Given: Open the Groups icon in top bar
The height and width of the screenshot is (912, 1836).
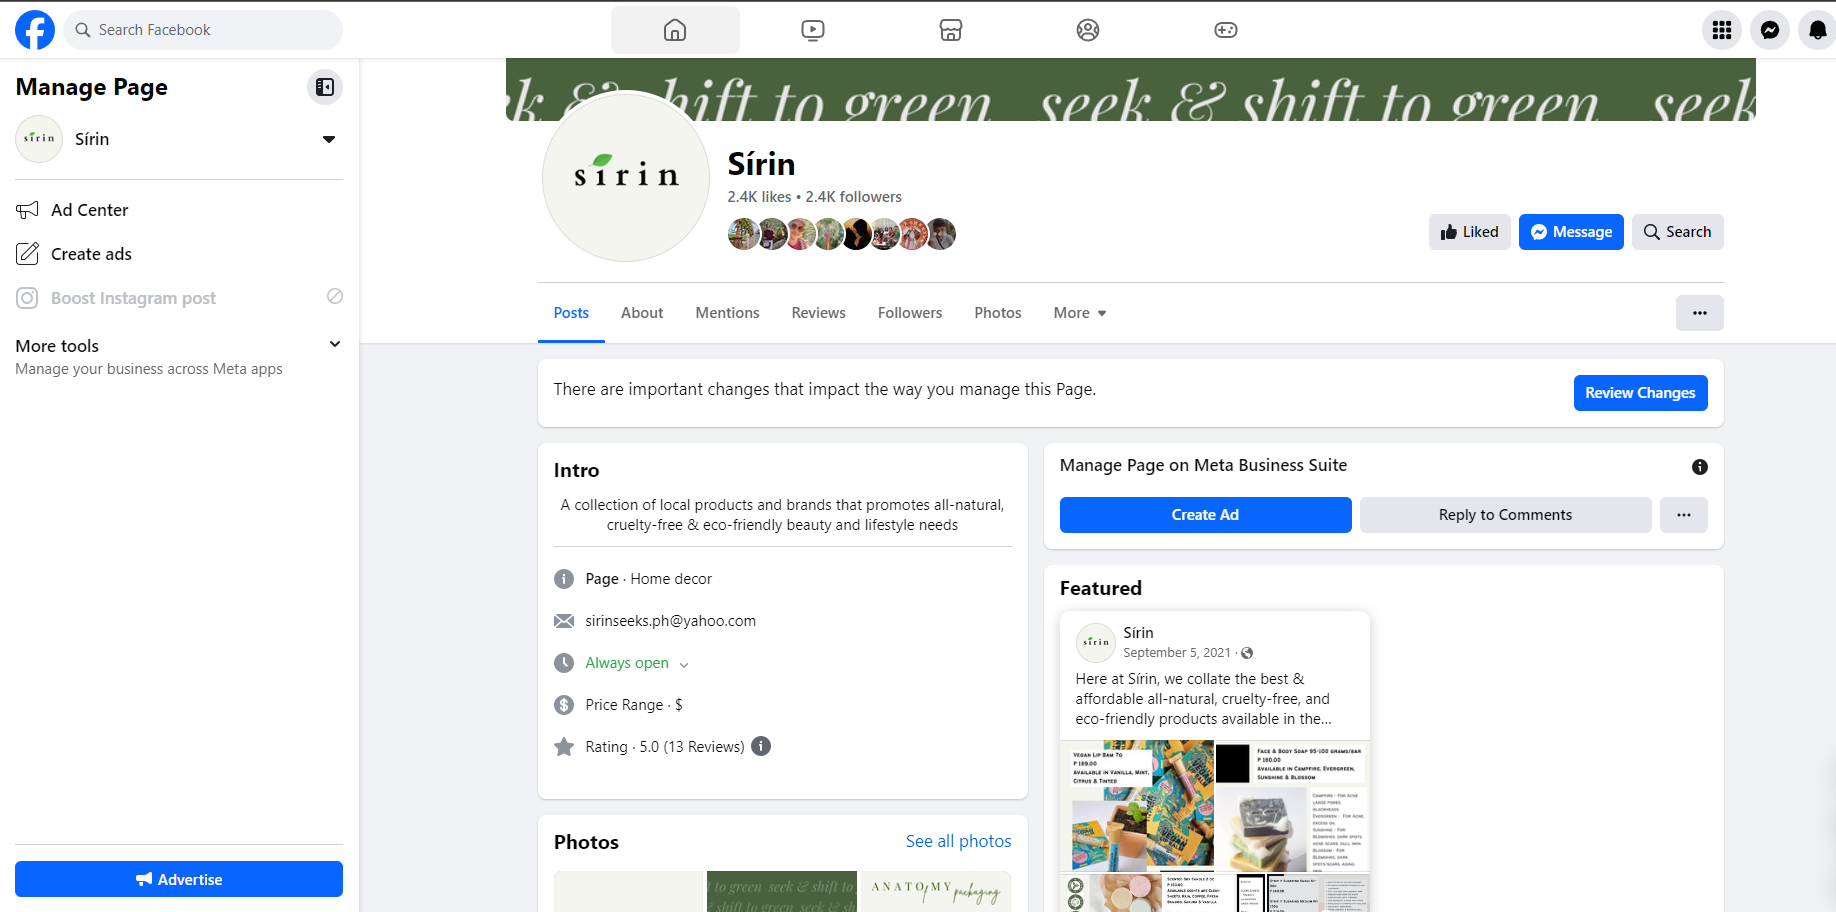Looking at the screenshot, I should click(1088, 30).
